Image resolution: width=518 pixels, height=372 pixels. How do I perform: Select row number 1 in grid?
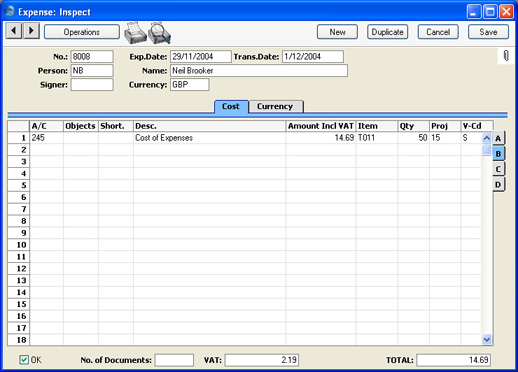19,138
